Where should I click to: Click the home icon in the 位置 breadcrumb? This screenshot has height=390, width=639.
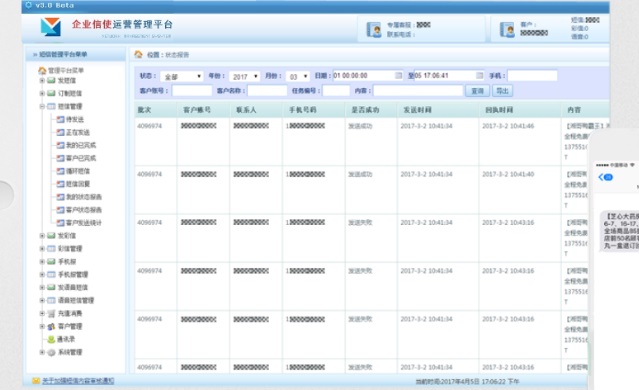139,54
